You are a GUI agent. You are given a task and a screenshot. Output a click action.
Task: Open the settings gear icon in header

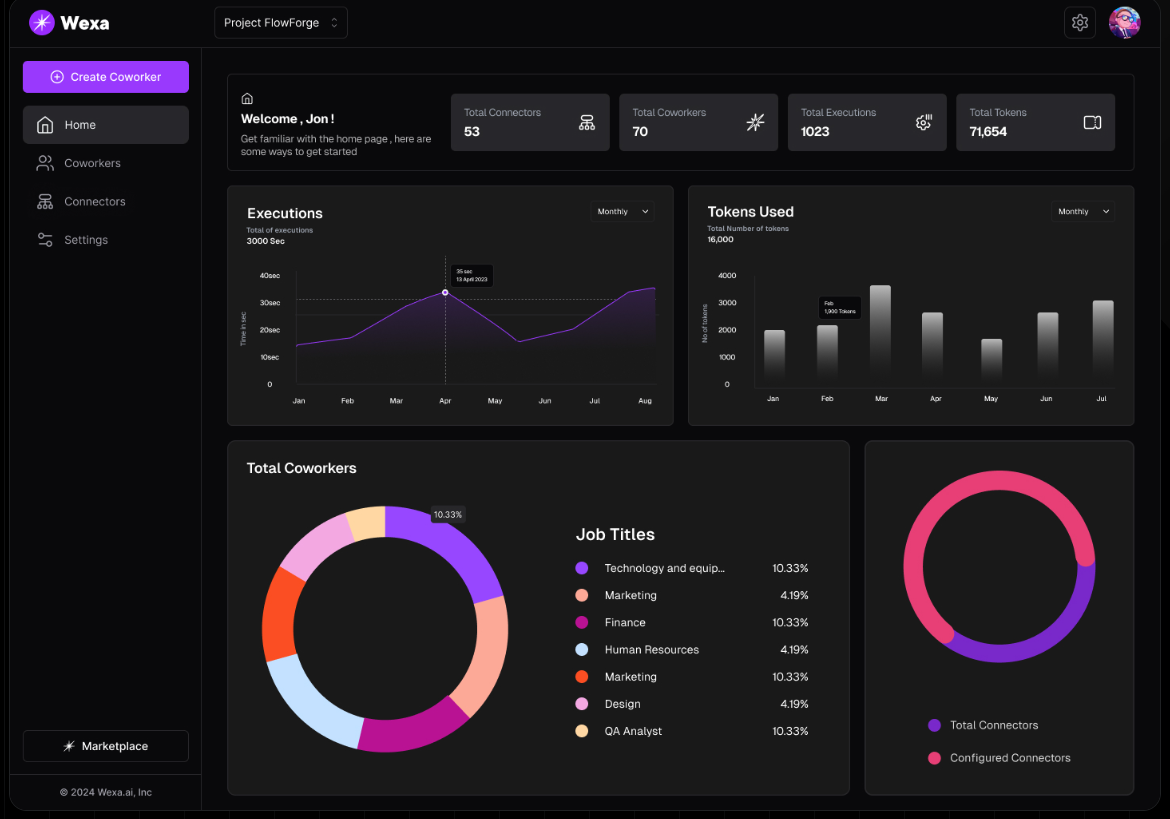pyautogui.click(x=1079, y=22)
